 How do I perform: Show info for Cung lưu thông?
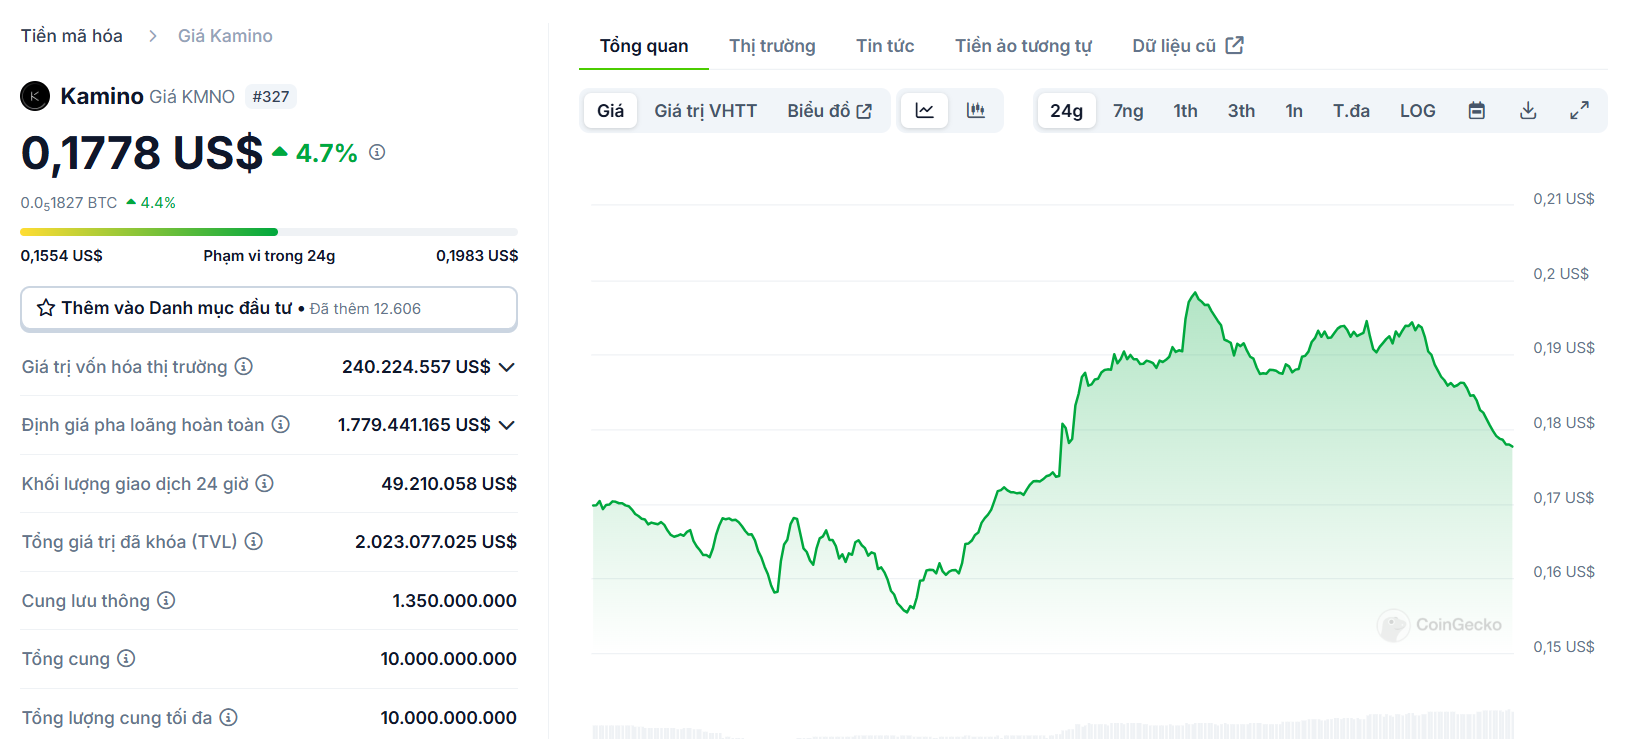166,601
